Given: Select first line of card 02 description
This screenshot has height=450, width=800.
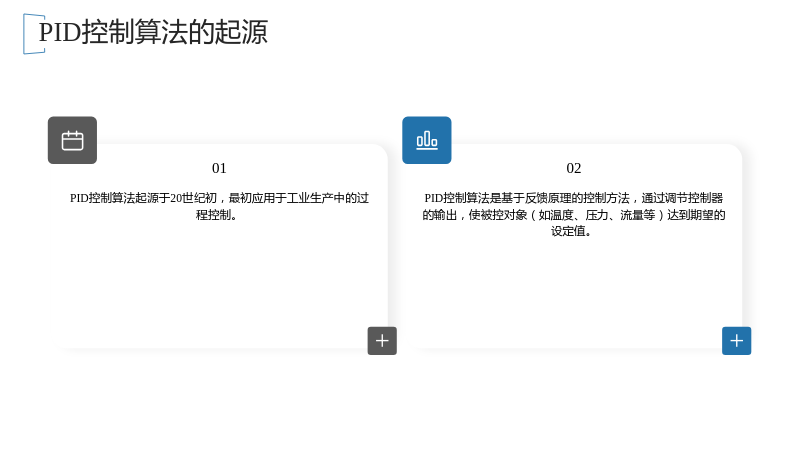Looking at the screenshot, I should [573, 198].
